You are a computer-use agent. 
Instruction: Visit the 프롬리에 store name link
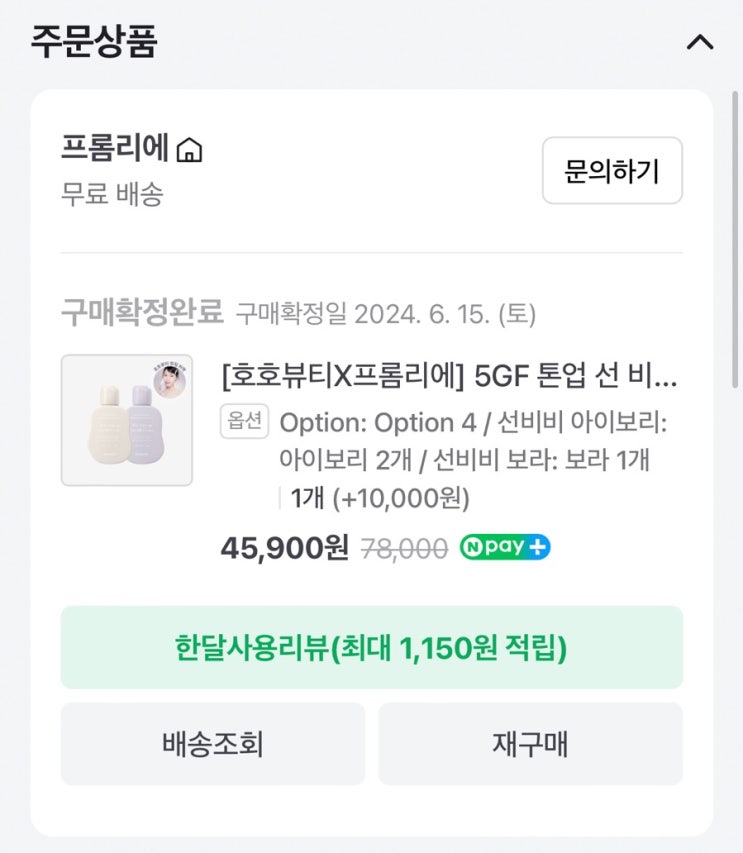114,149
